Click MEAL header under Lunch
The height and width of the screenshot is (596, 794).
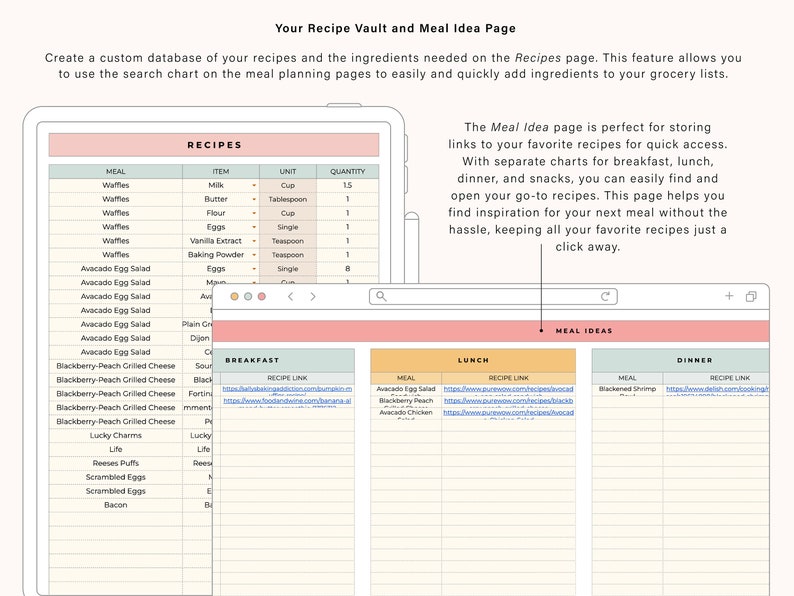(x=406, y=378)
